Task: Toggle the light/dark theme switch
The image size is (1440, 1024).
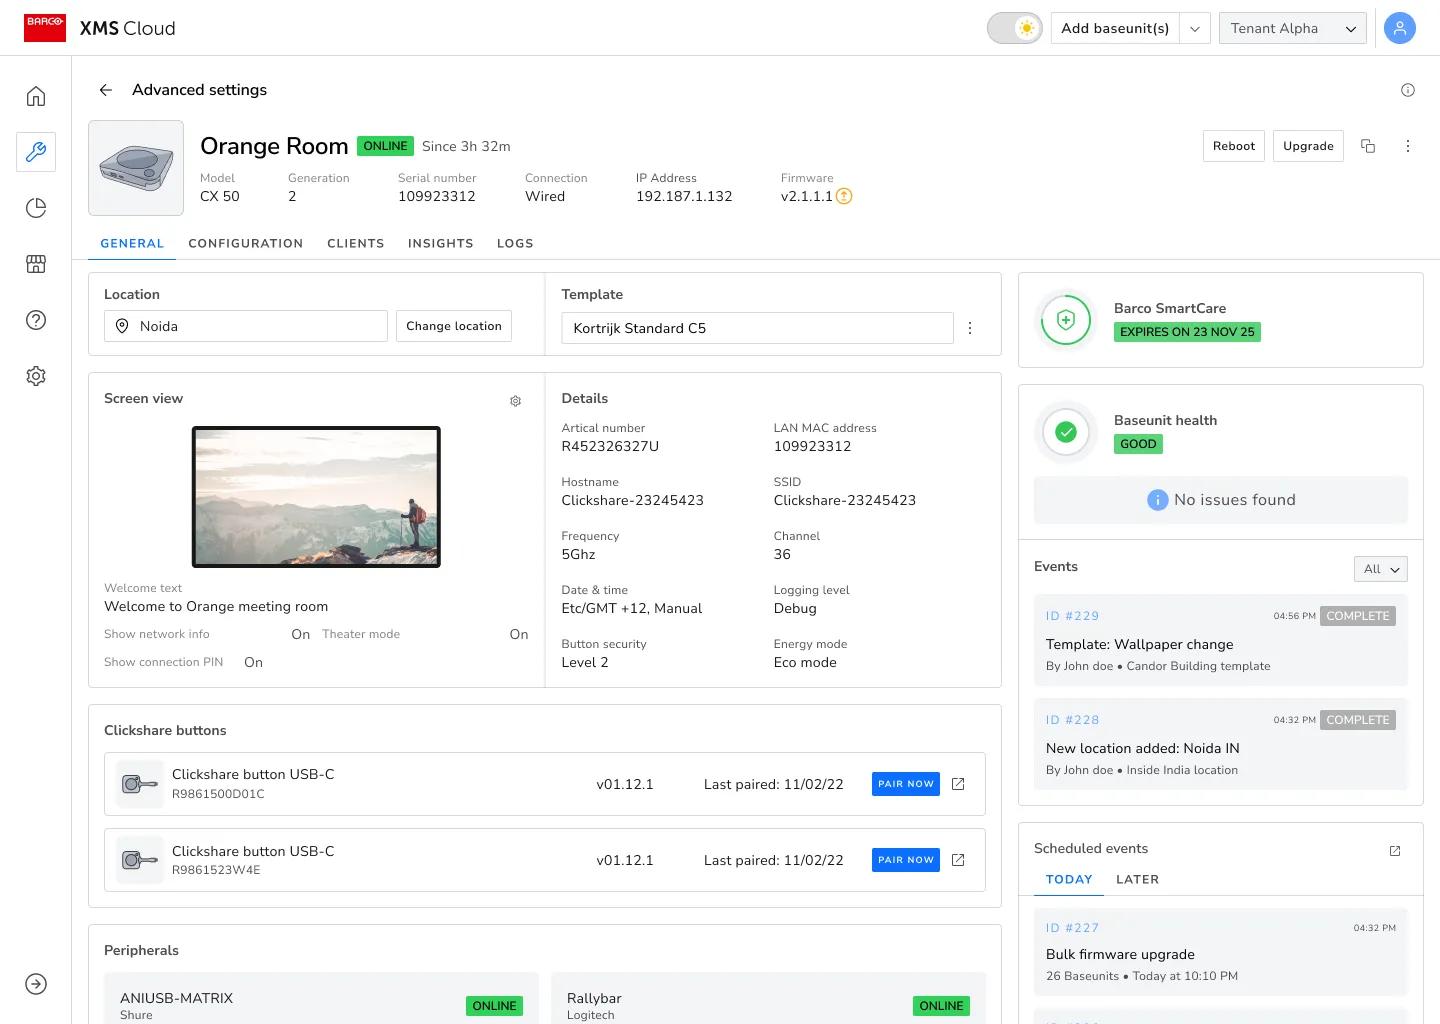Action: click(x=1015, y=28)
